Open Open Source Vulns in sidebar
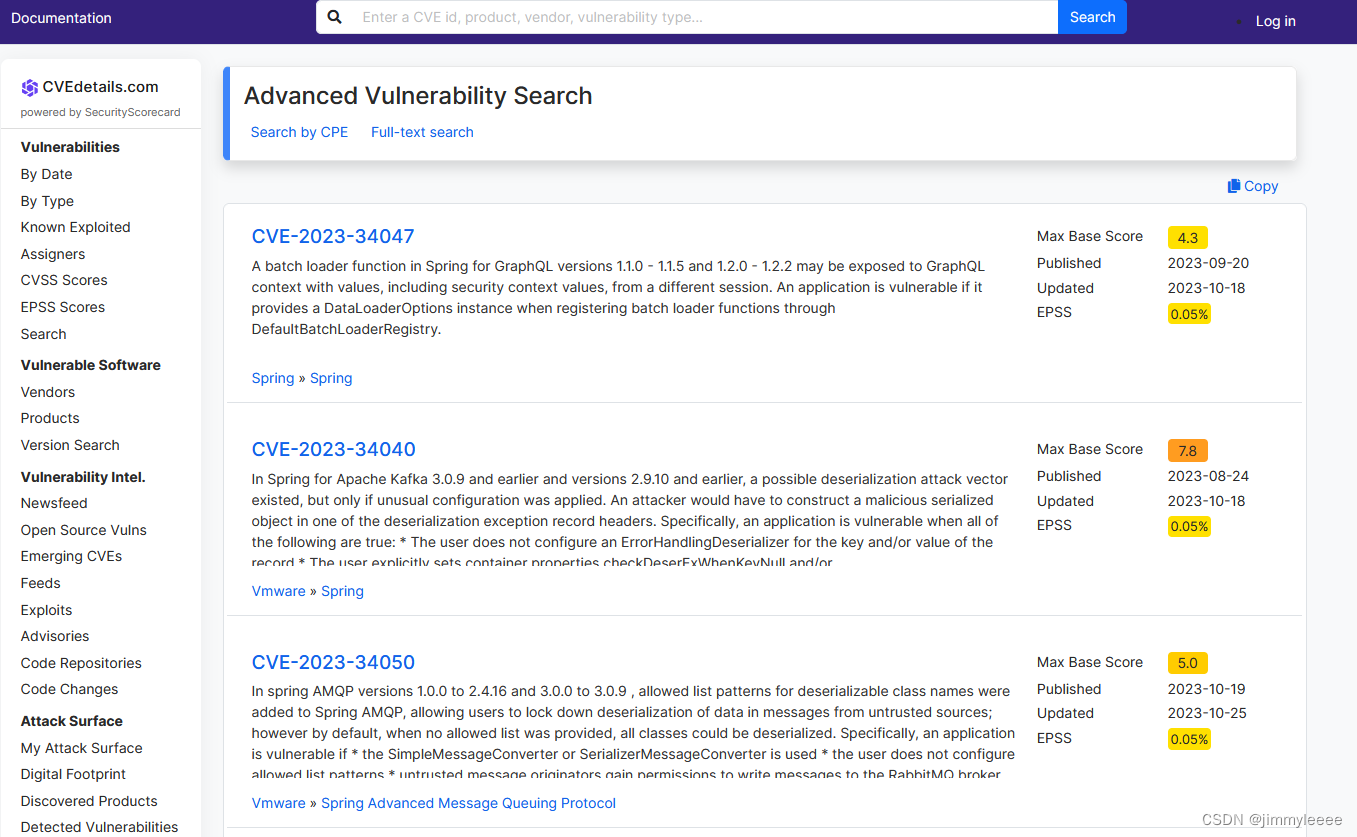Viewport: 1357px width, 837px height. pyautogui.click(x=84, y=530)
